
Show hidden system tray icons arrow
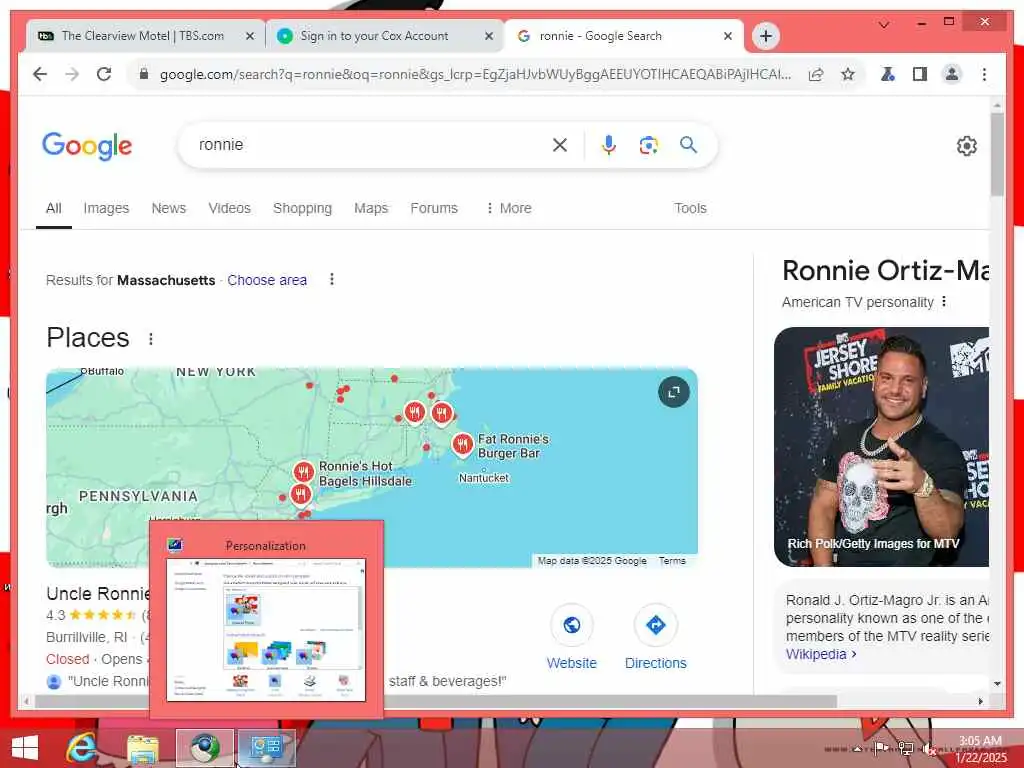point(857,749)
